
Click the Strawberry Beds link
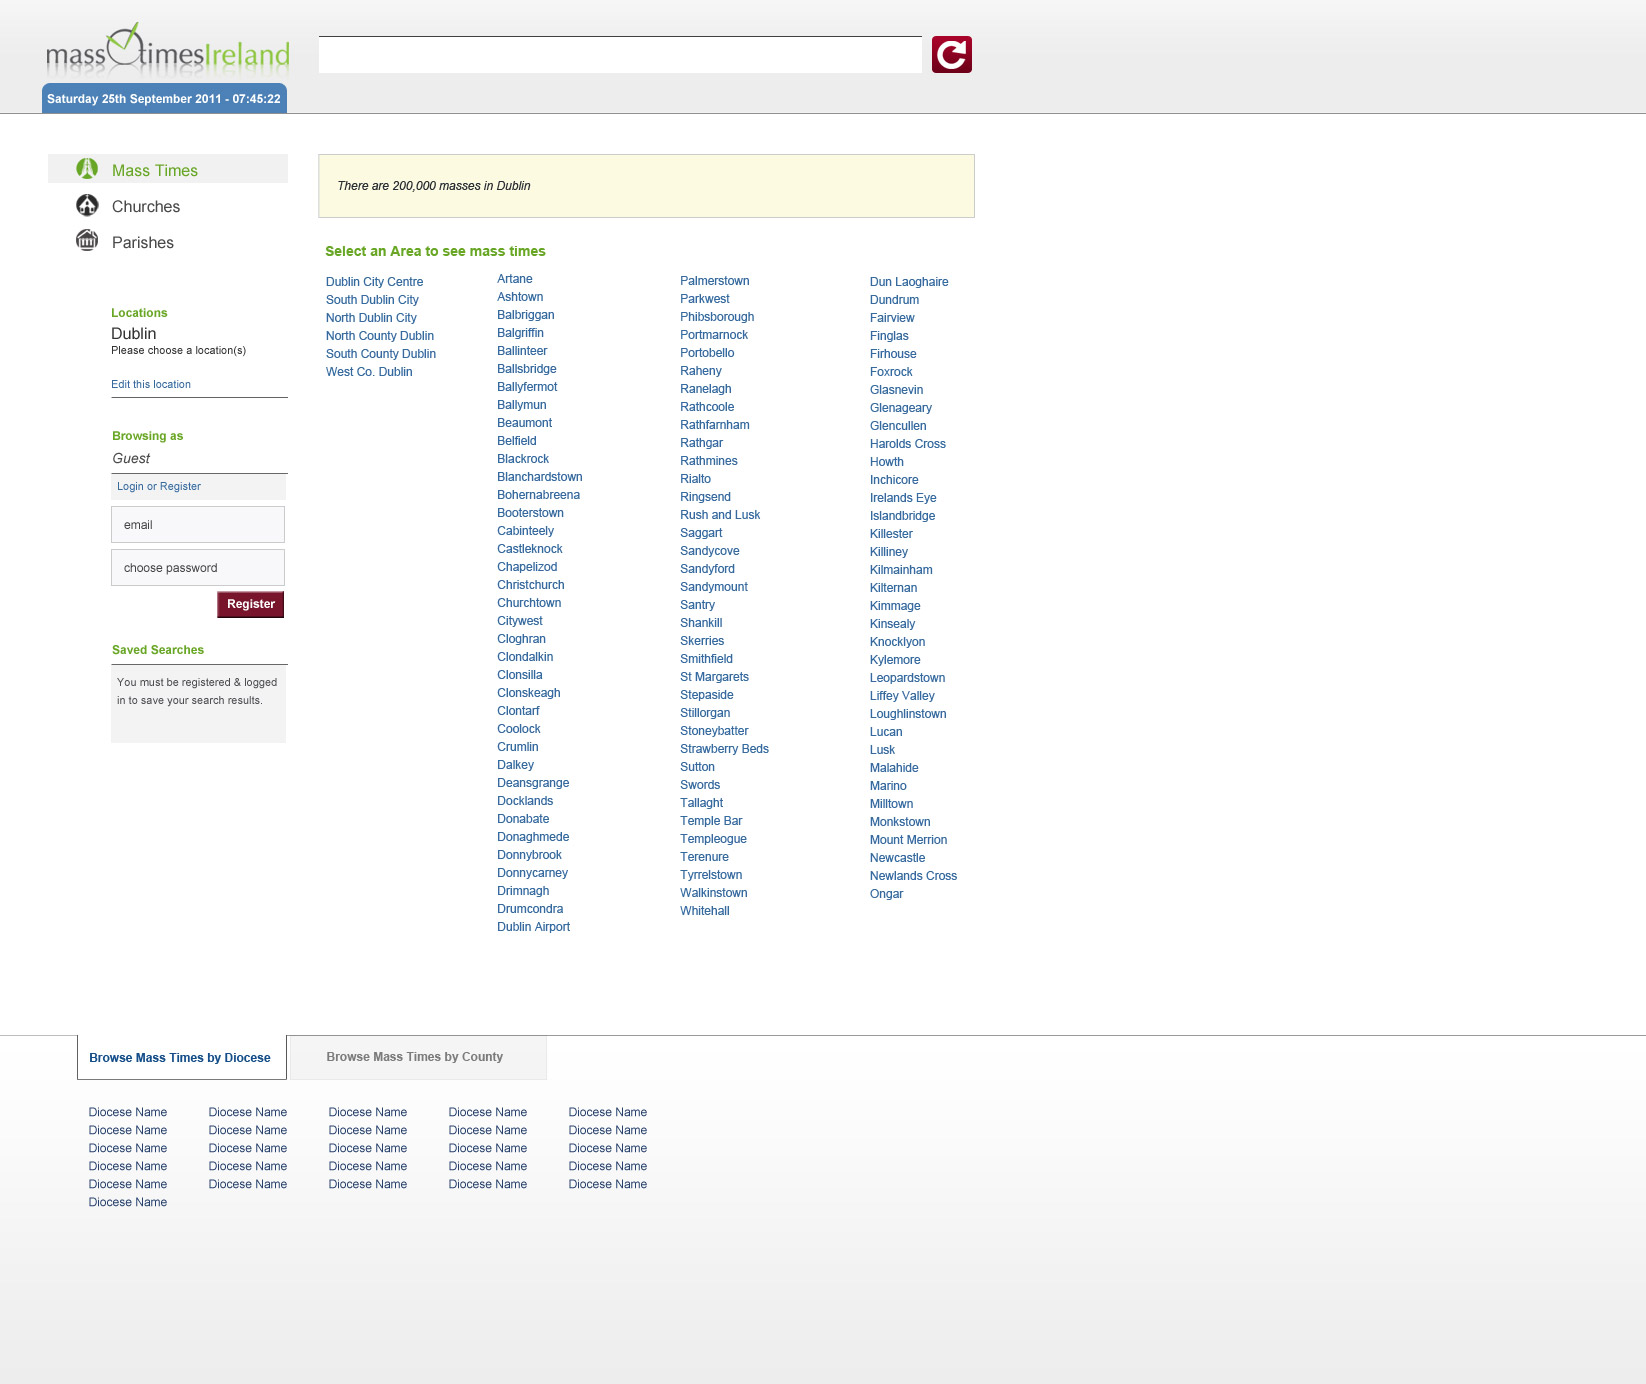click(724, 749)
